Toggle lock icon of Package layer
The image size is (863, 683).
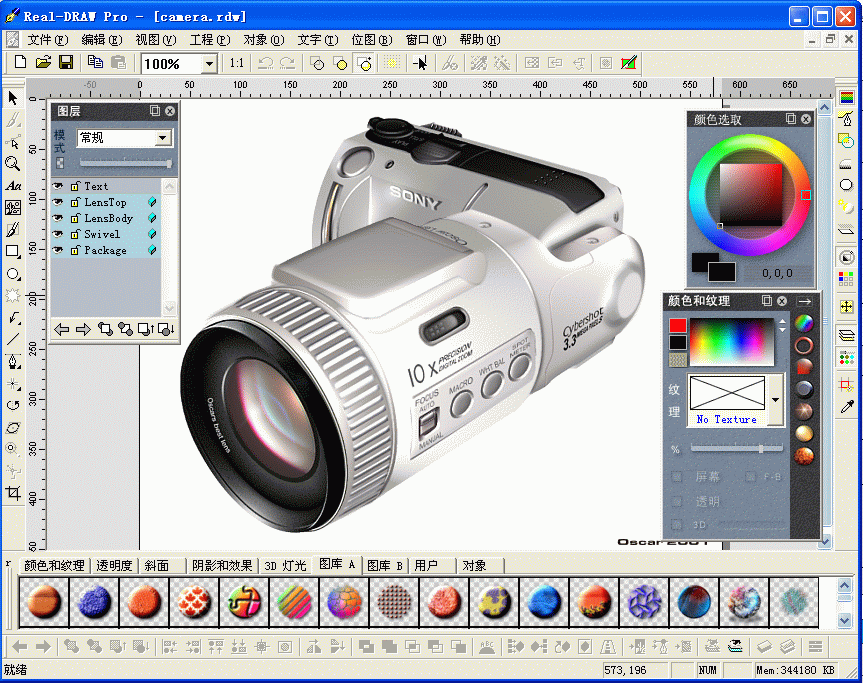click(75, 250)
